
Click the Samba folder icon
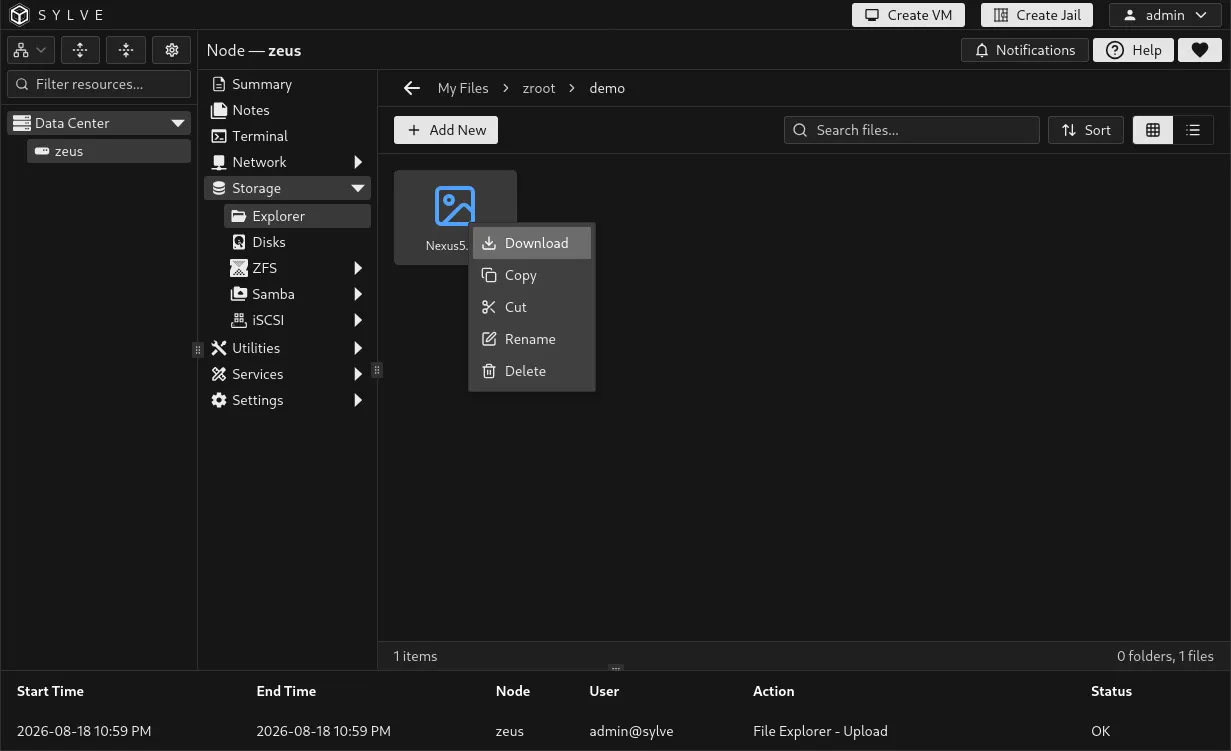tap(239, 294)
